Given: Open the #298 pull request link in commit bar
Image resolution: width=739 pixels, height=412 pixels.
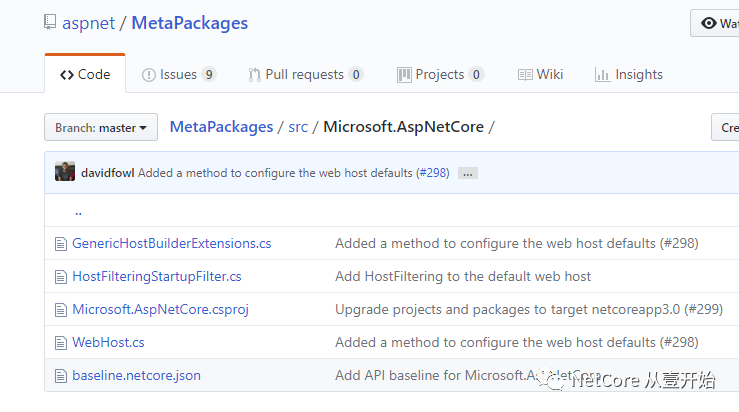Looking at the screenshot, I should point(433,173).
